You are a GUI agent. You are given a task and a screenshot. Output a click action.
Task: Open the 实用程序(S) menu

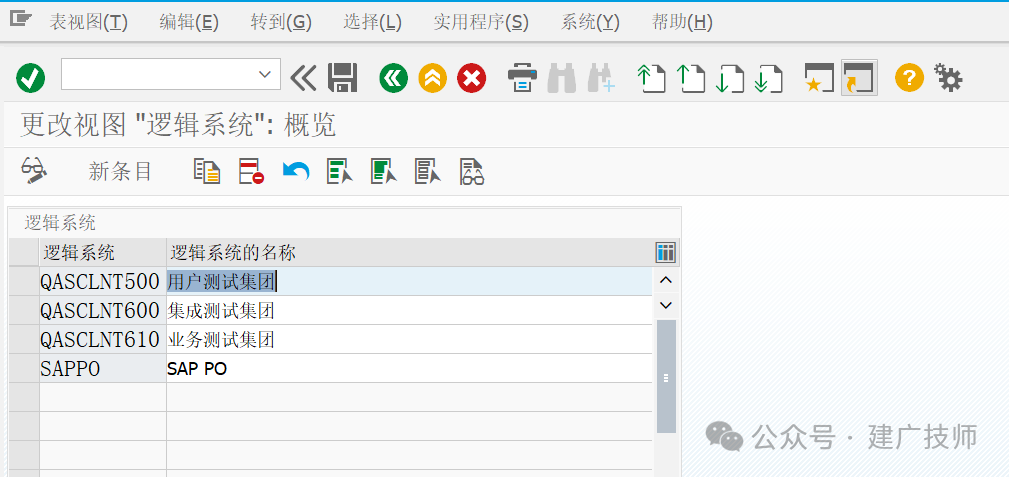click(x=481, y=23)
